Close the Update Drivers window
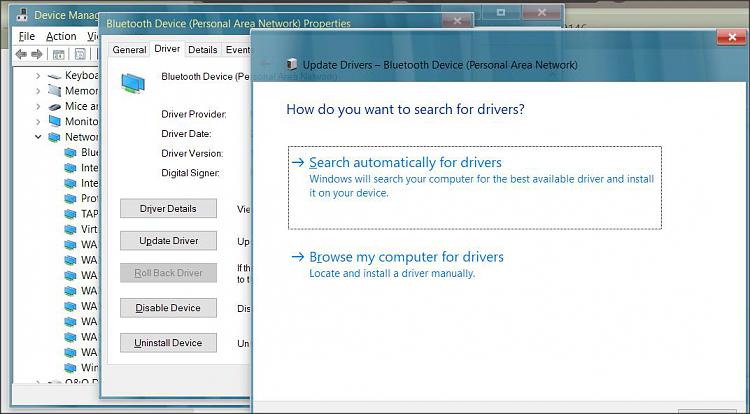This screenshot has height=414, width=750. point(732,37)
